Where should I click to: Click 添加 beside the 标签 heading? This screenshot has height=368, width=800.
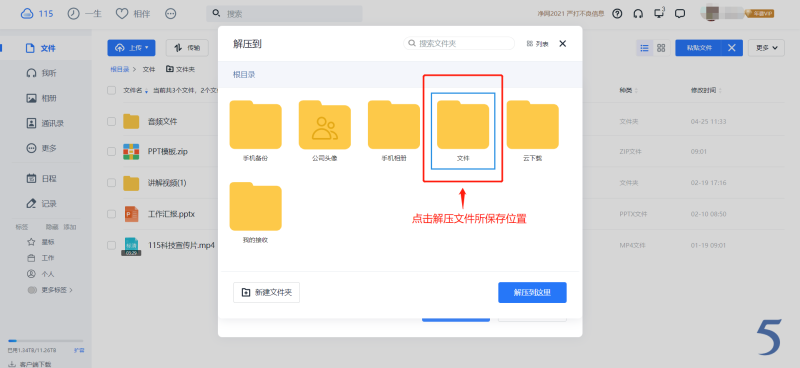tap(70, 227)
